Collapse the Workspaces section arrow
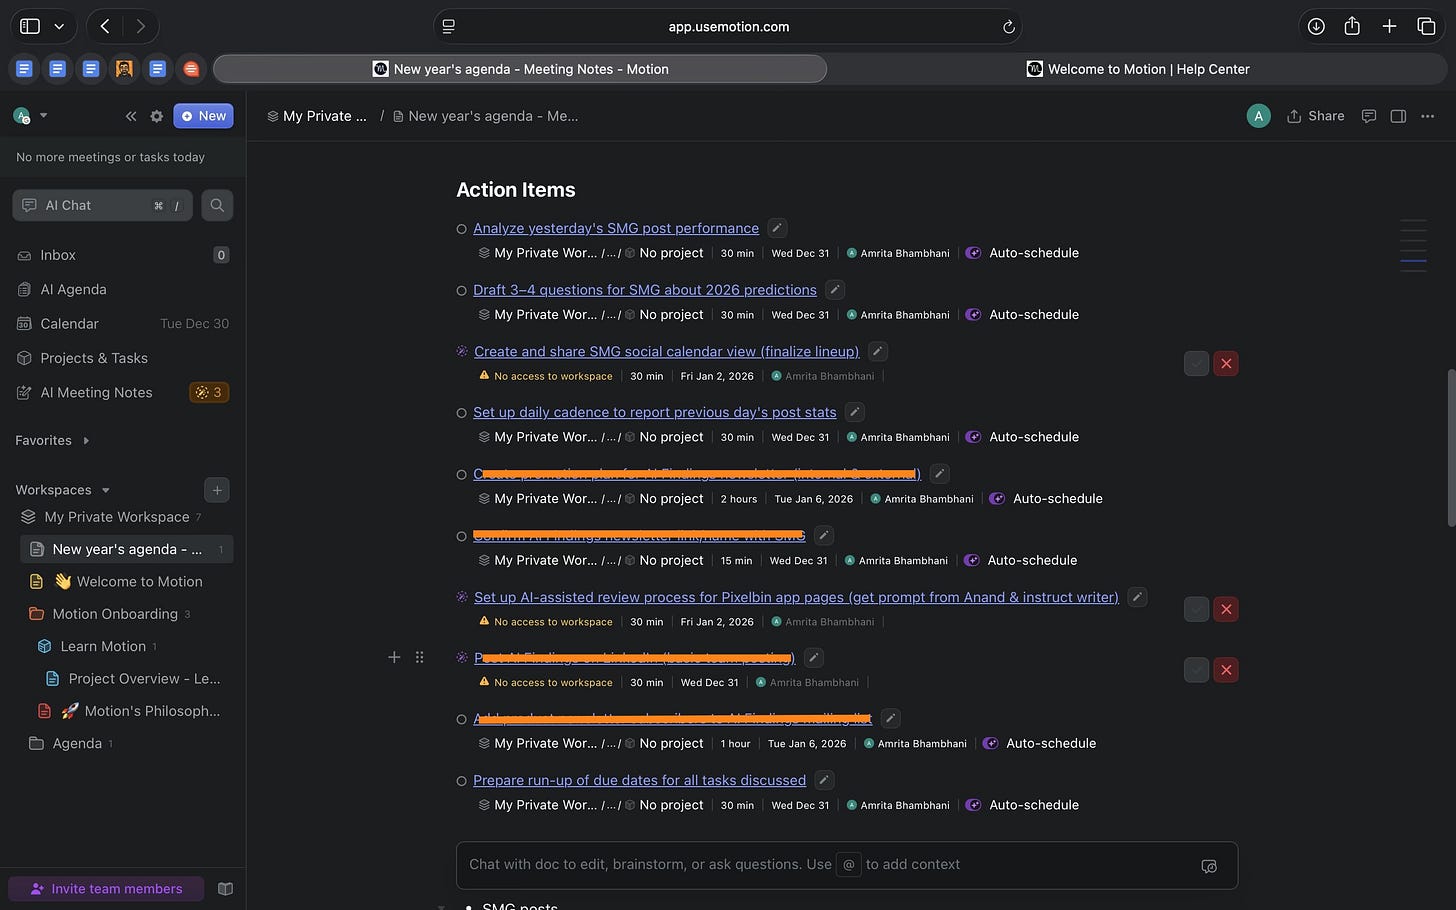1456x910 pixels. click(x=106, y=490)
